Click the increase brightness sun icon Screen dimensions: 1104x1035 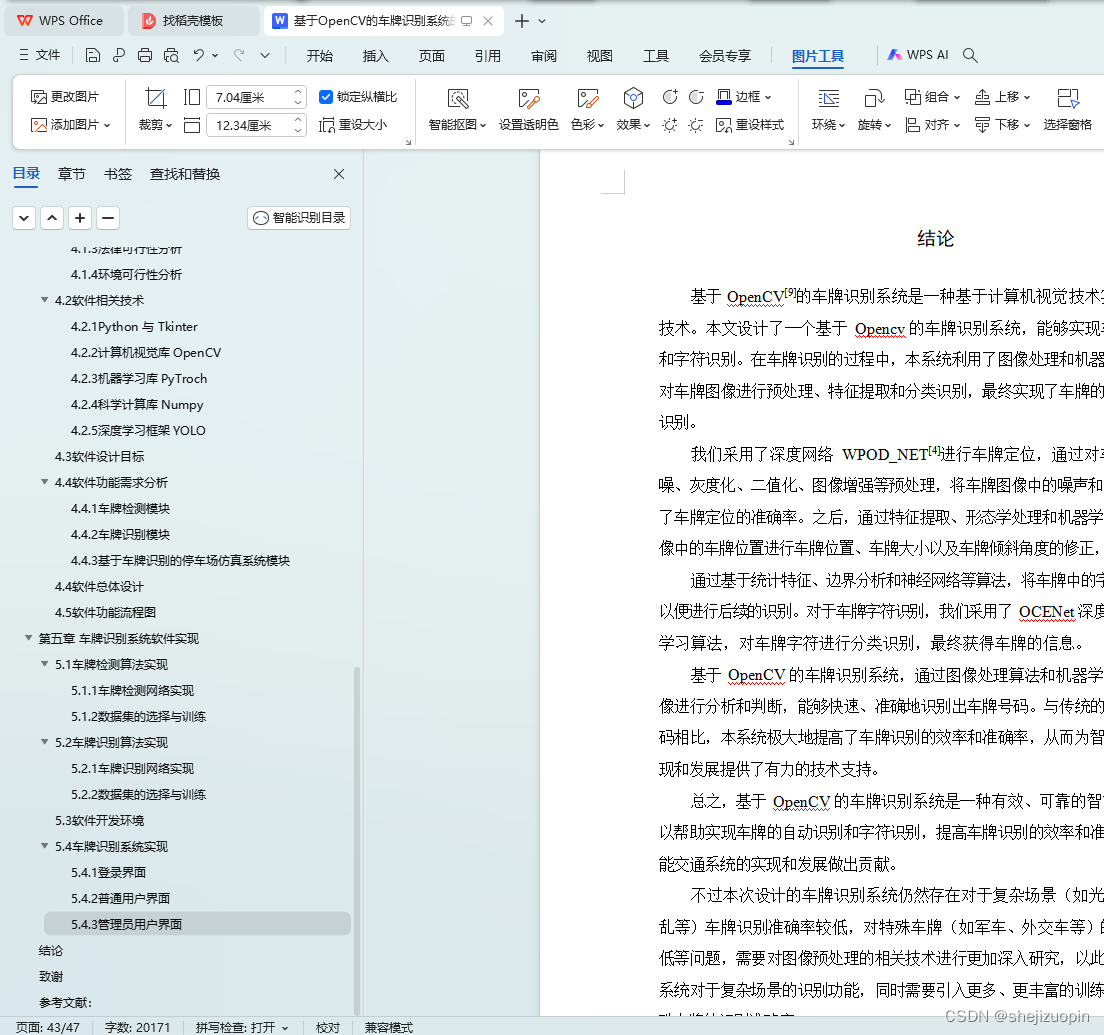tap(670, 125)
